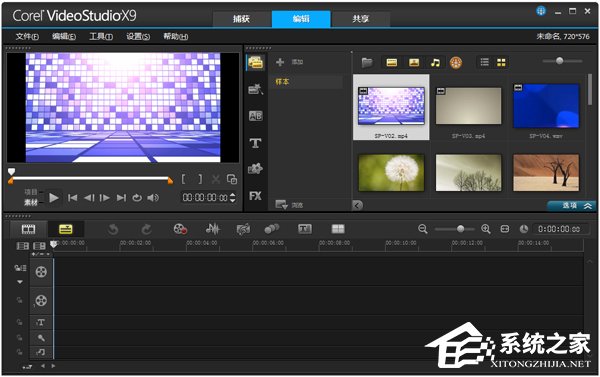Select the SP-V03.mp4 thumbnail

point(468,106)
